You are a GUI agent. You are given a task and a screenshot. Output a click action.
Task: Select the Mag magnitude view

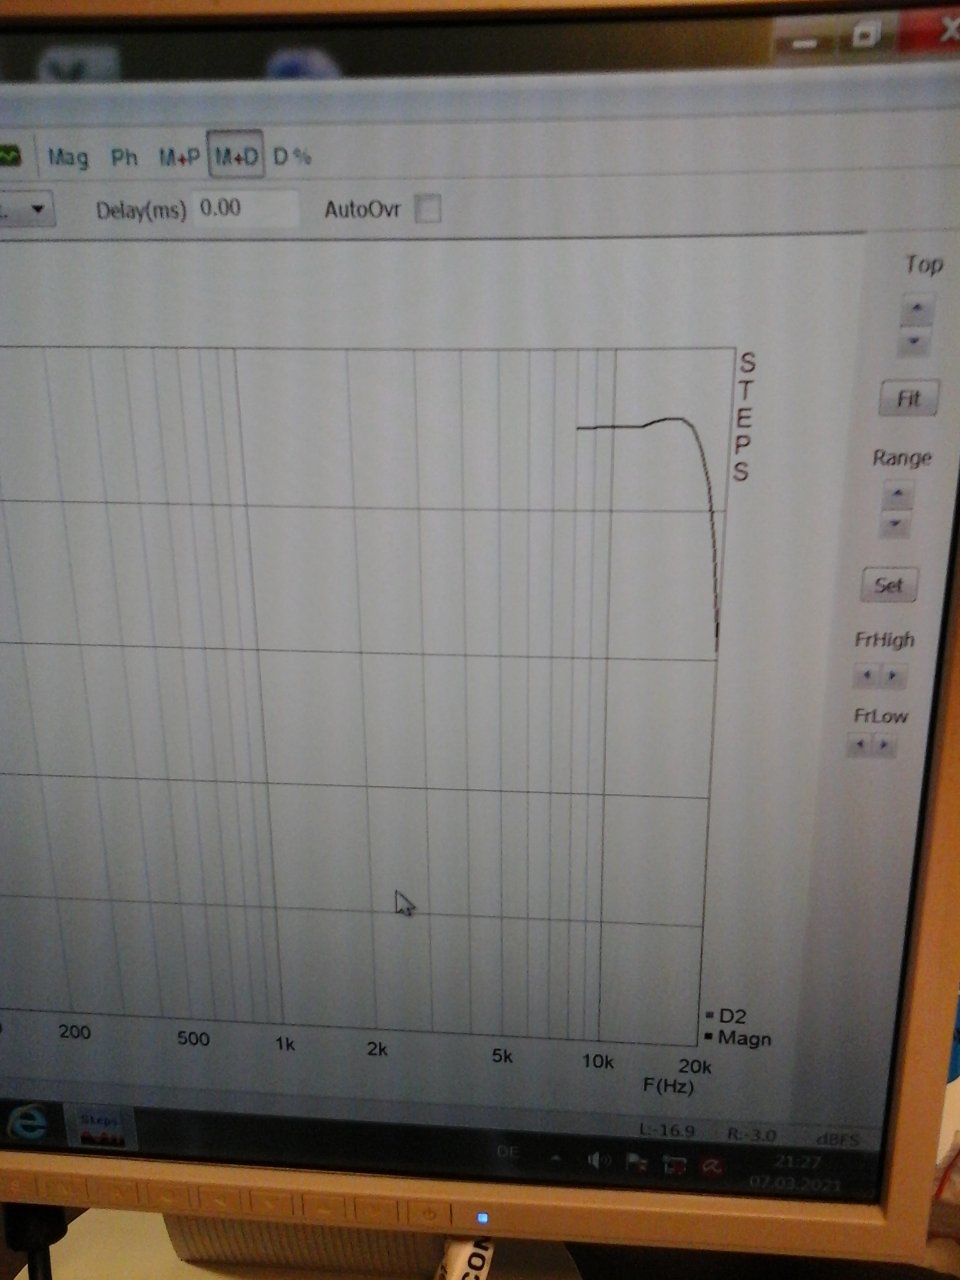(x=68, y=157)
